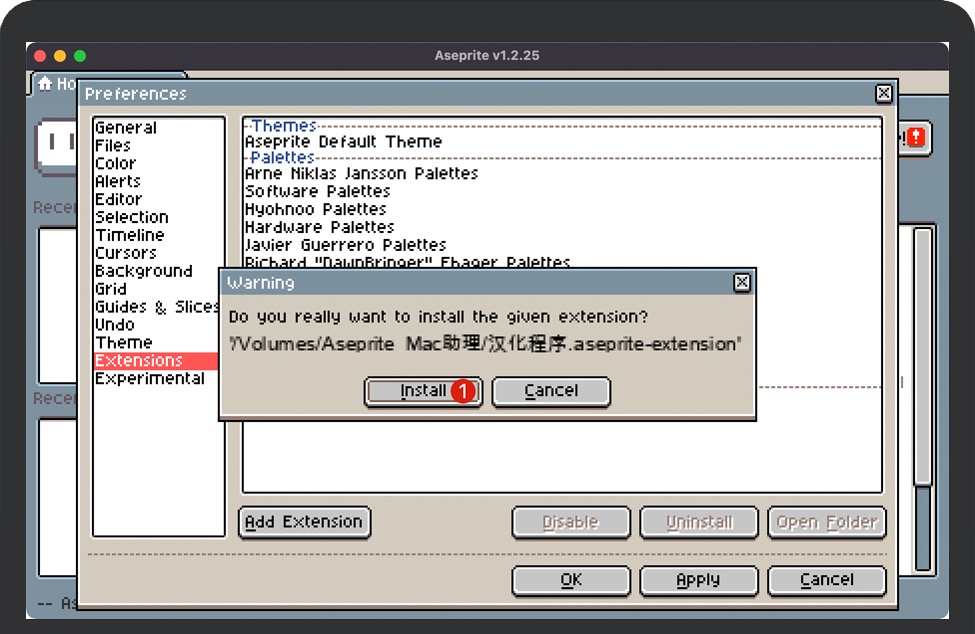The image size is (975, 634).
Task: Select Hyohnoo Palettes entry
Action: tap(562, 209)
